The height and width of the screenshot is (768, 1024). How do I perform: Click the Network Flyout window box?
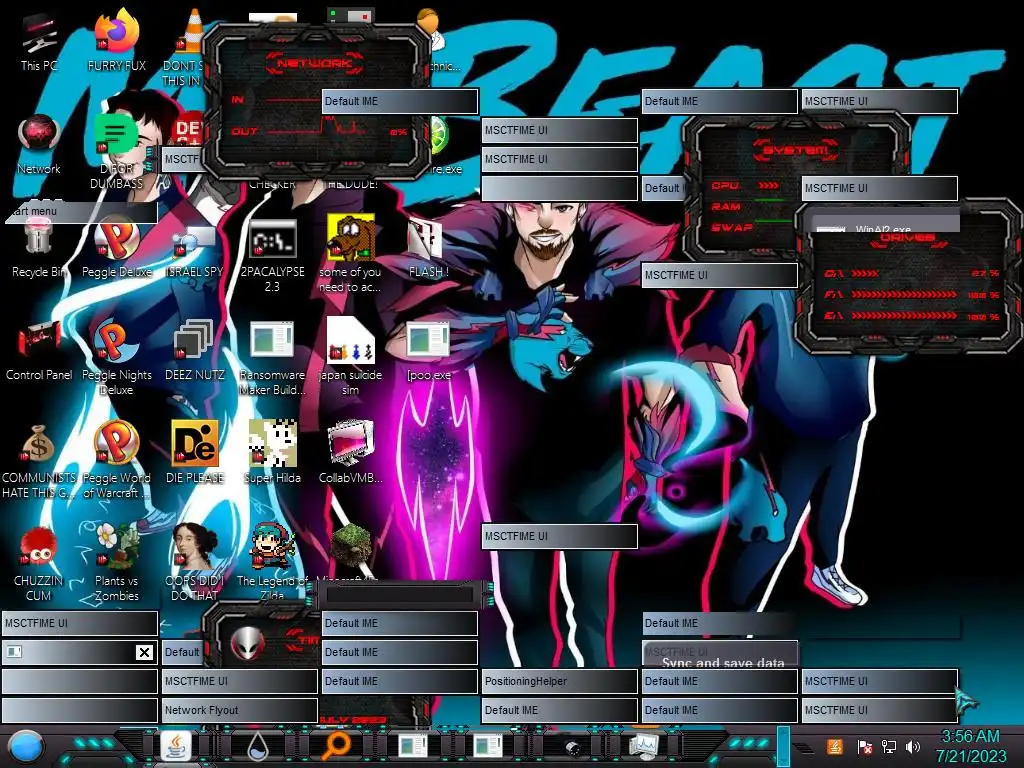(x=239, y=710)
